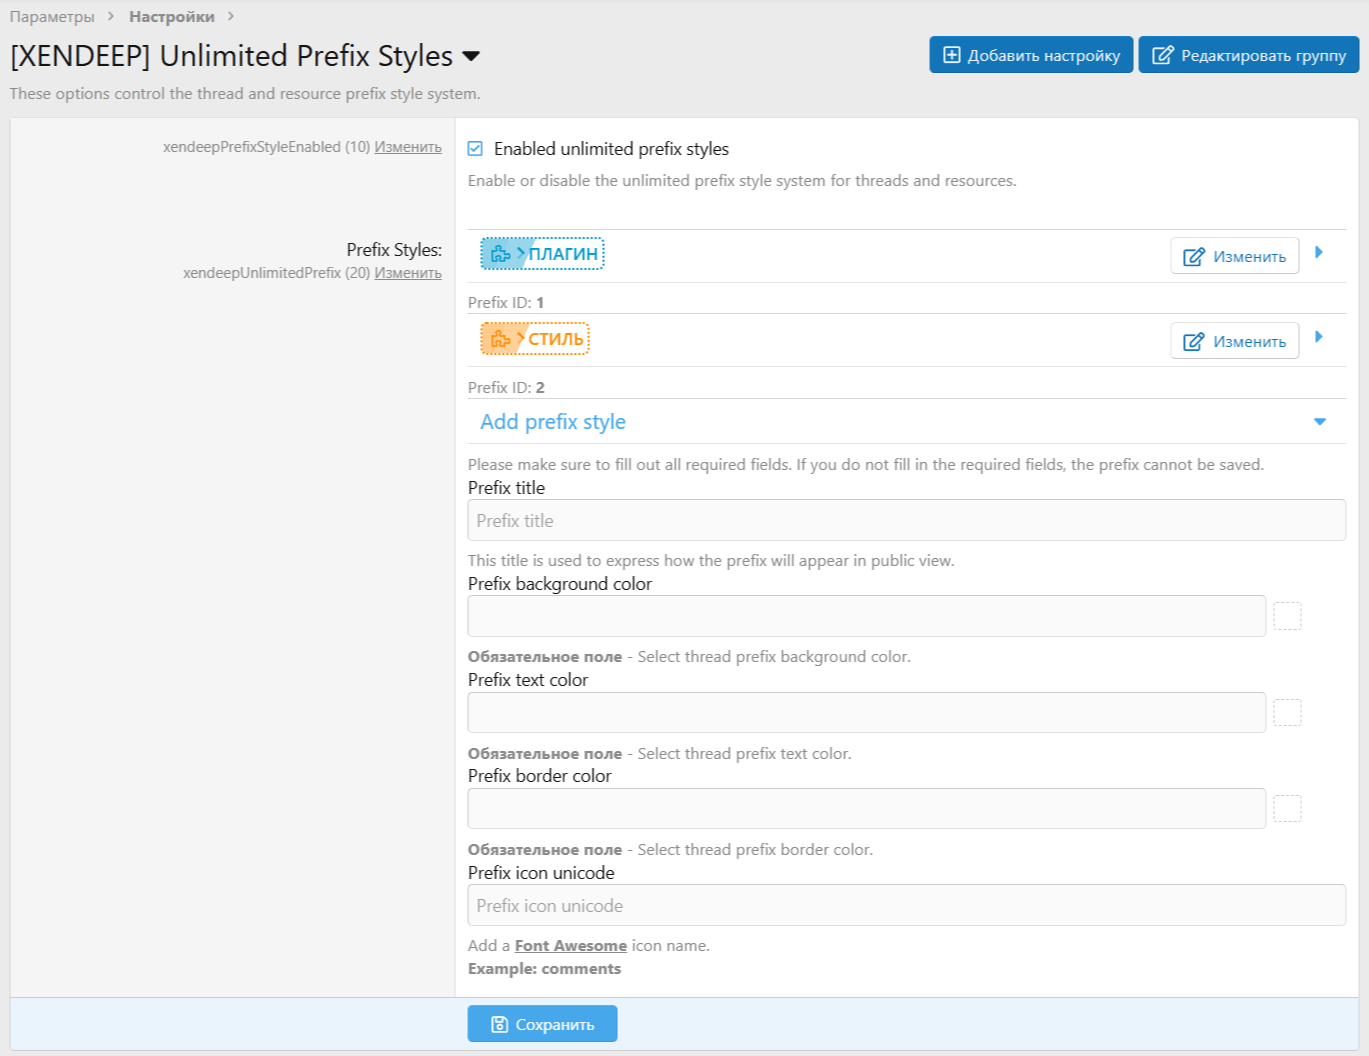
Task: Collapse the Add prefix style section
Action: [x=1319, y=421]
